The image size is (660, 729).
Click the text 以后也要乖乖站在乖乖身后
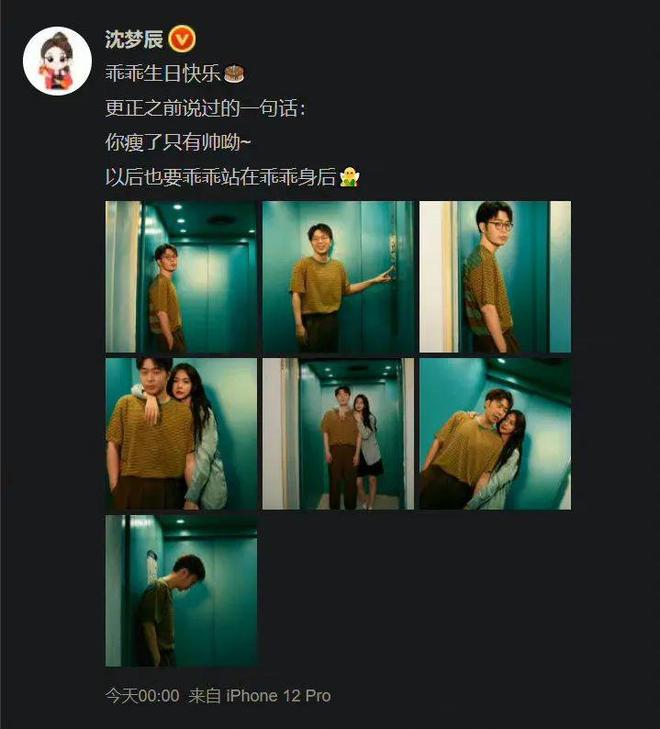coord(221,177)
